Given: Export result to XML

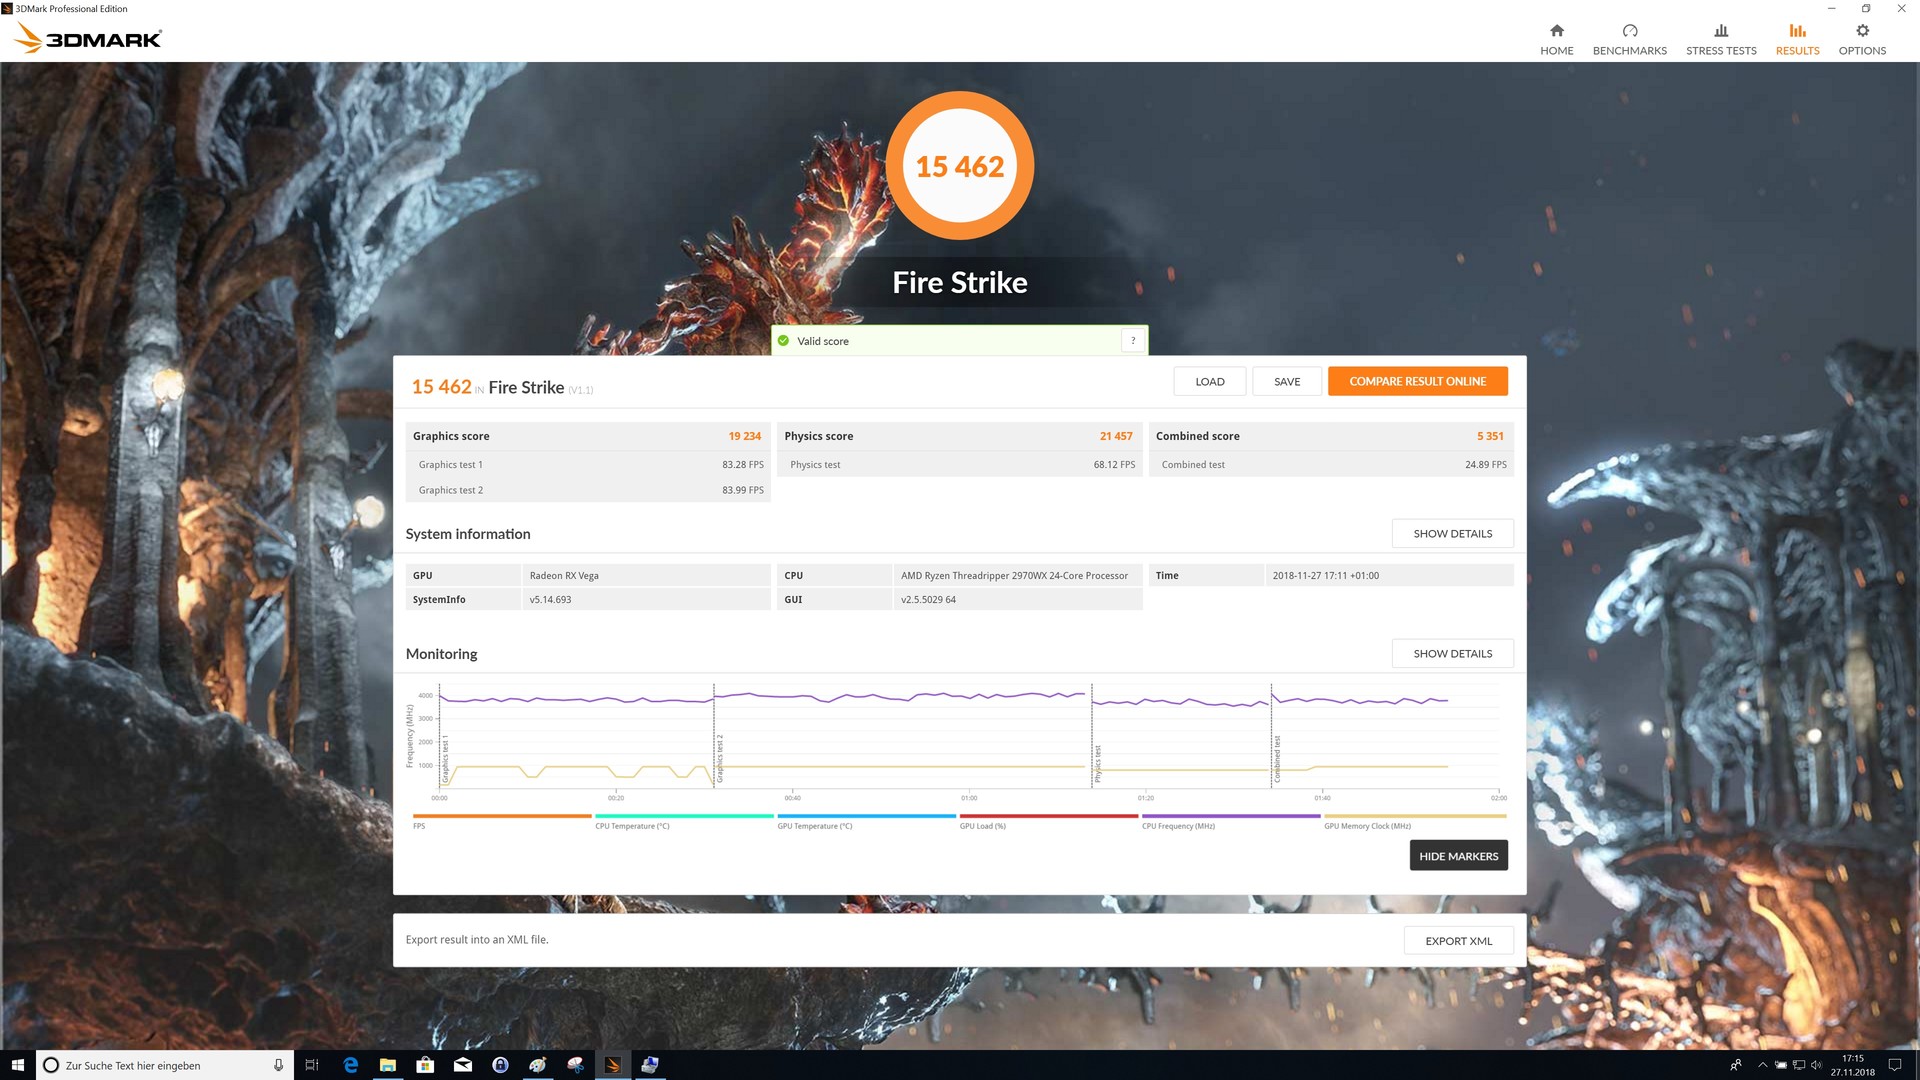Looking at the screenshot, I should (1458, 941).
